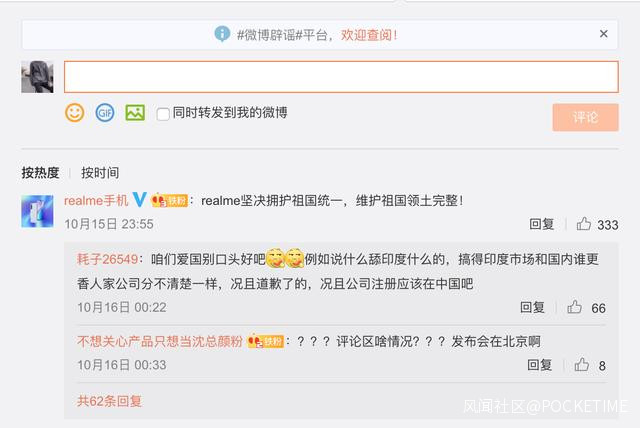Image resolution: width=640 pixels, height=428 pixels.
Task: Sort comments by 按时间
Action: pyautogui.click(x=100, y=173)
